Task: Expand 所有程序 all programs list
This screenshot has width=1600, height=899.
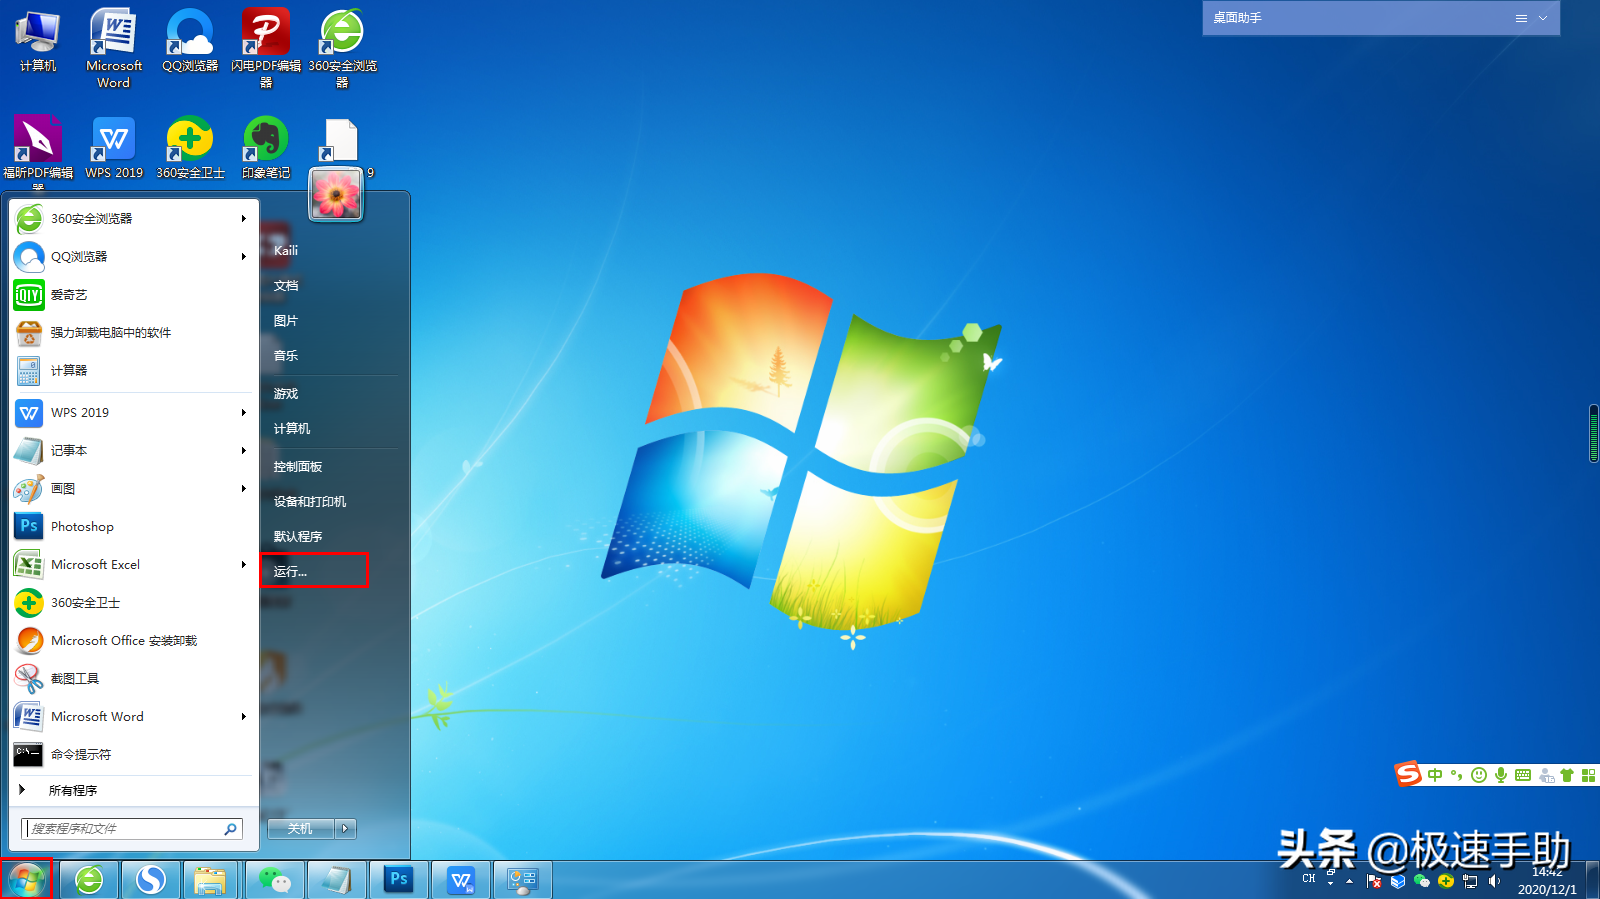Action: point(72,790)
